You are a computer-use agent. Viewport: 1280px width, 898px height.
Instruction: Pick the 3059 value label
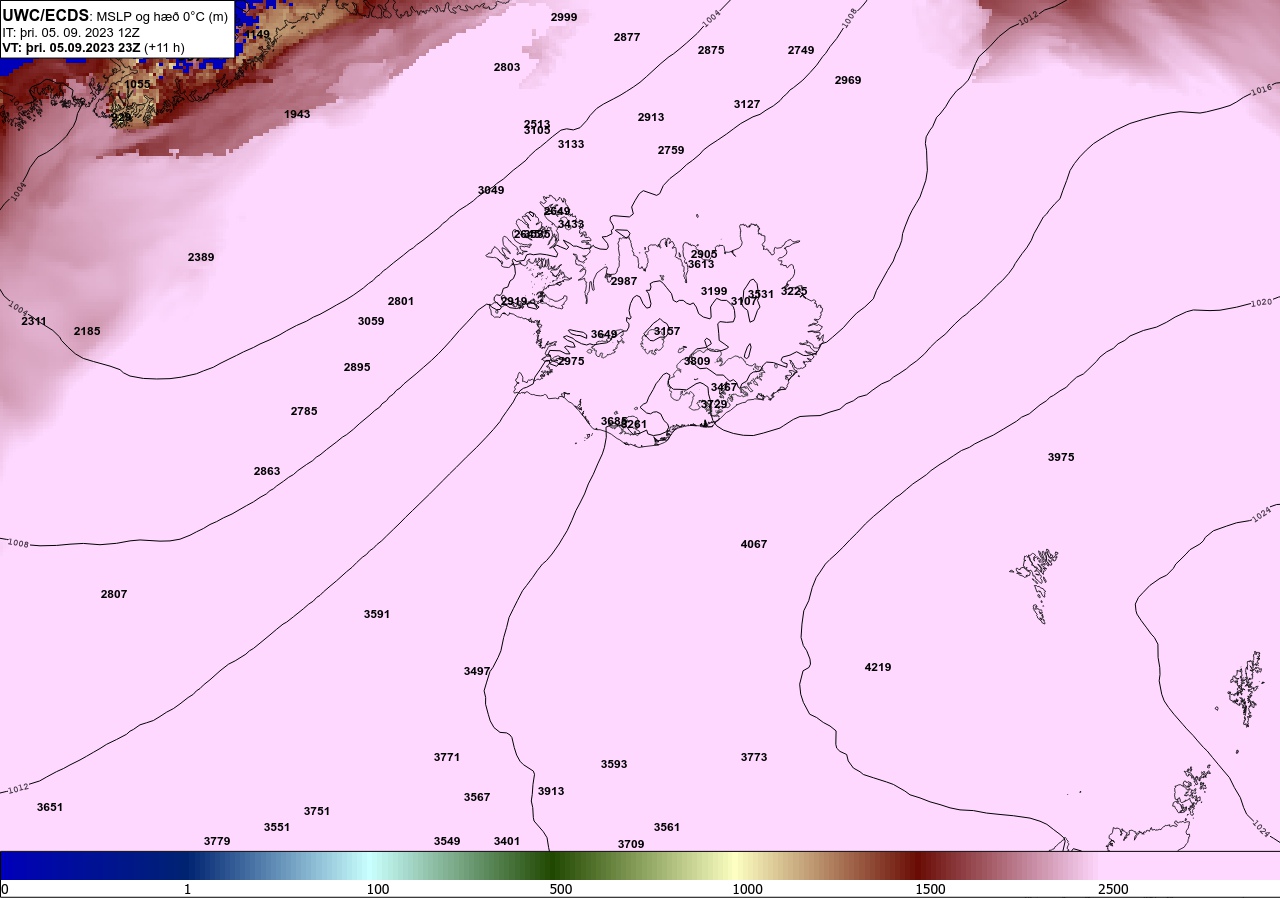tap(371, 321)
